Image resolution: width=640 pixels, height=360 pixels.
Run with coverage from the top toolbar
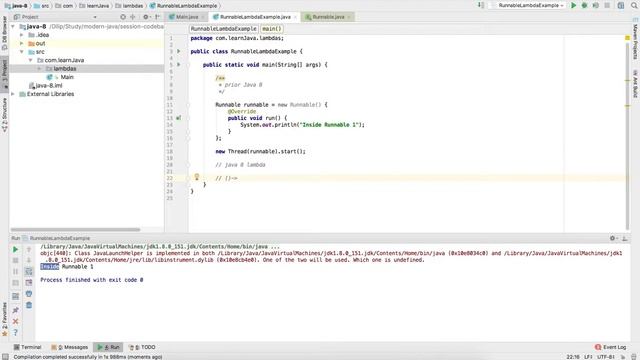[x=596, y=5]
